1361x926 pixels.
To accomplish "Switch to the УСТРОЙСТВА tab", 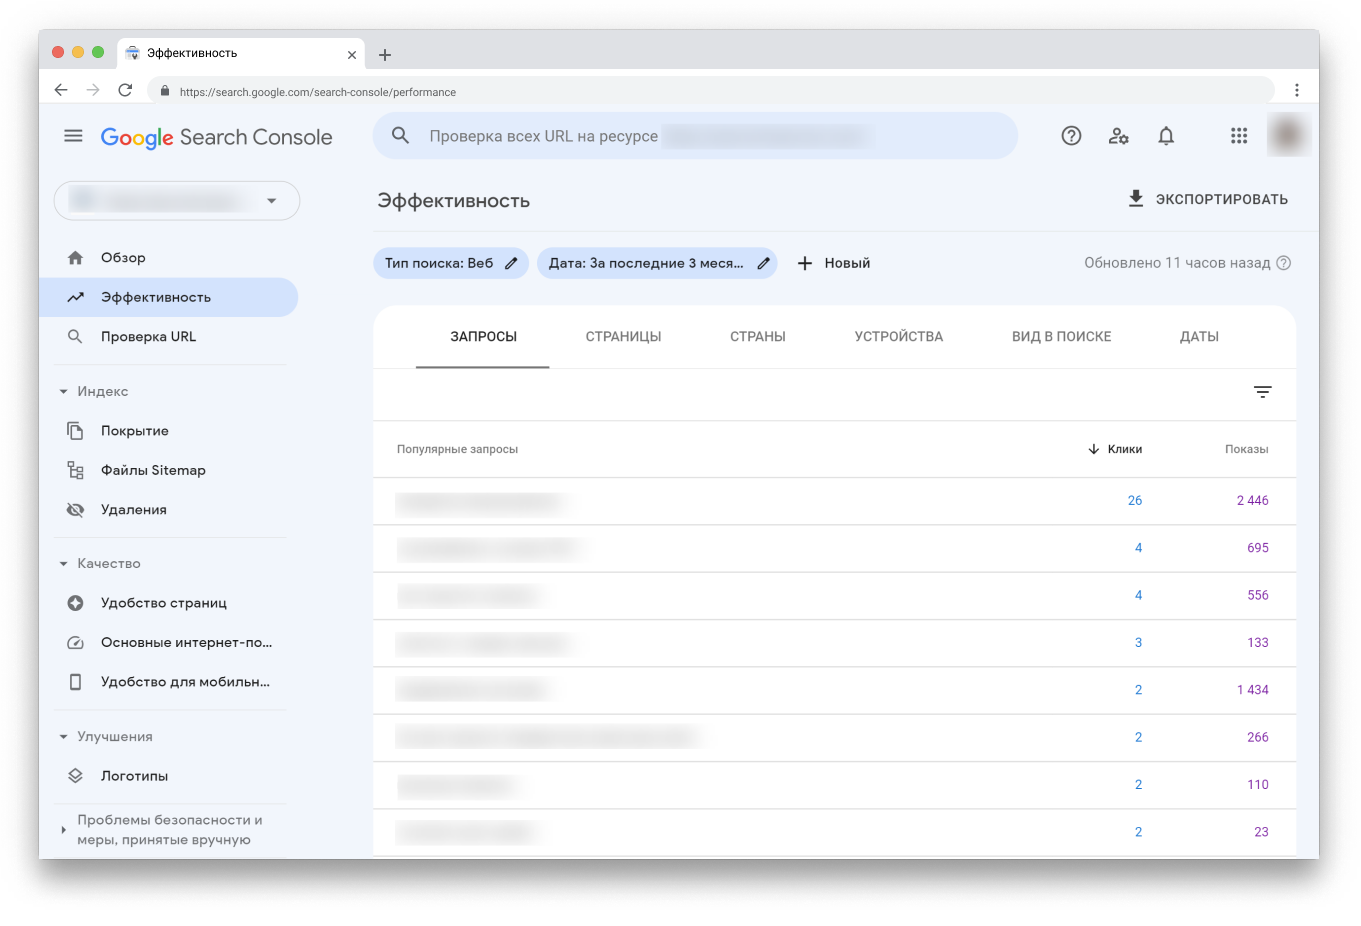I will tap(898, 336).
